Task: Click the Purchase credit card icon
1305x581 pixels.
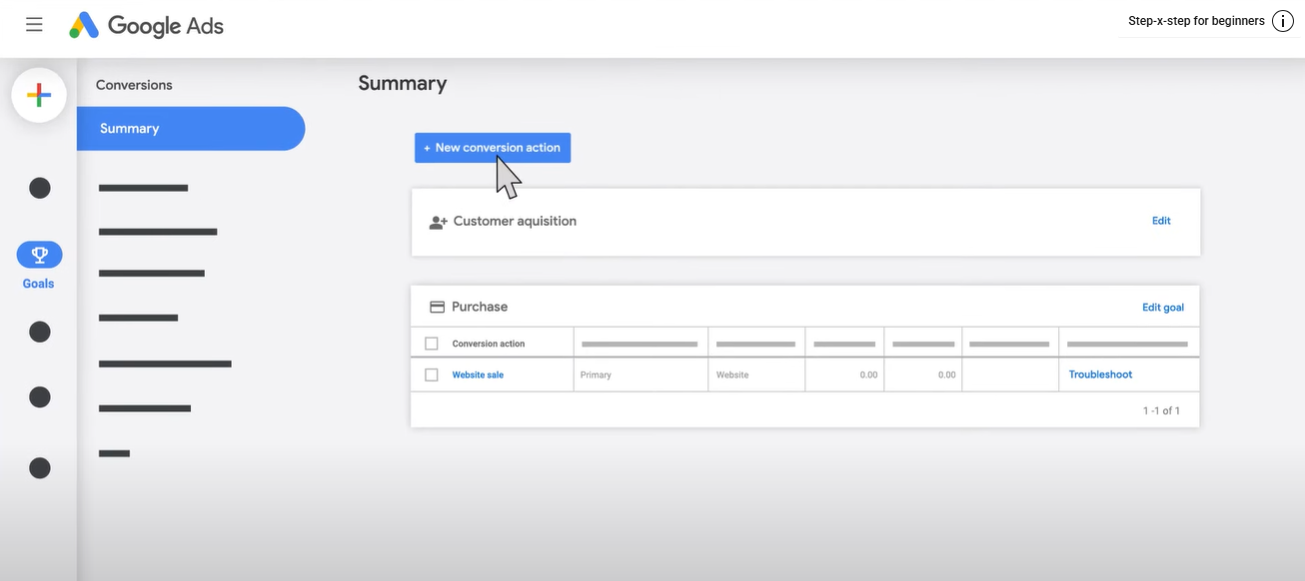Action: point(437,307)
